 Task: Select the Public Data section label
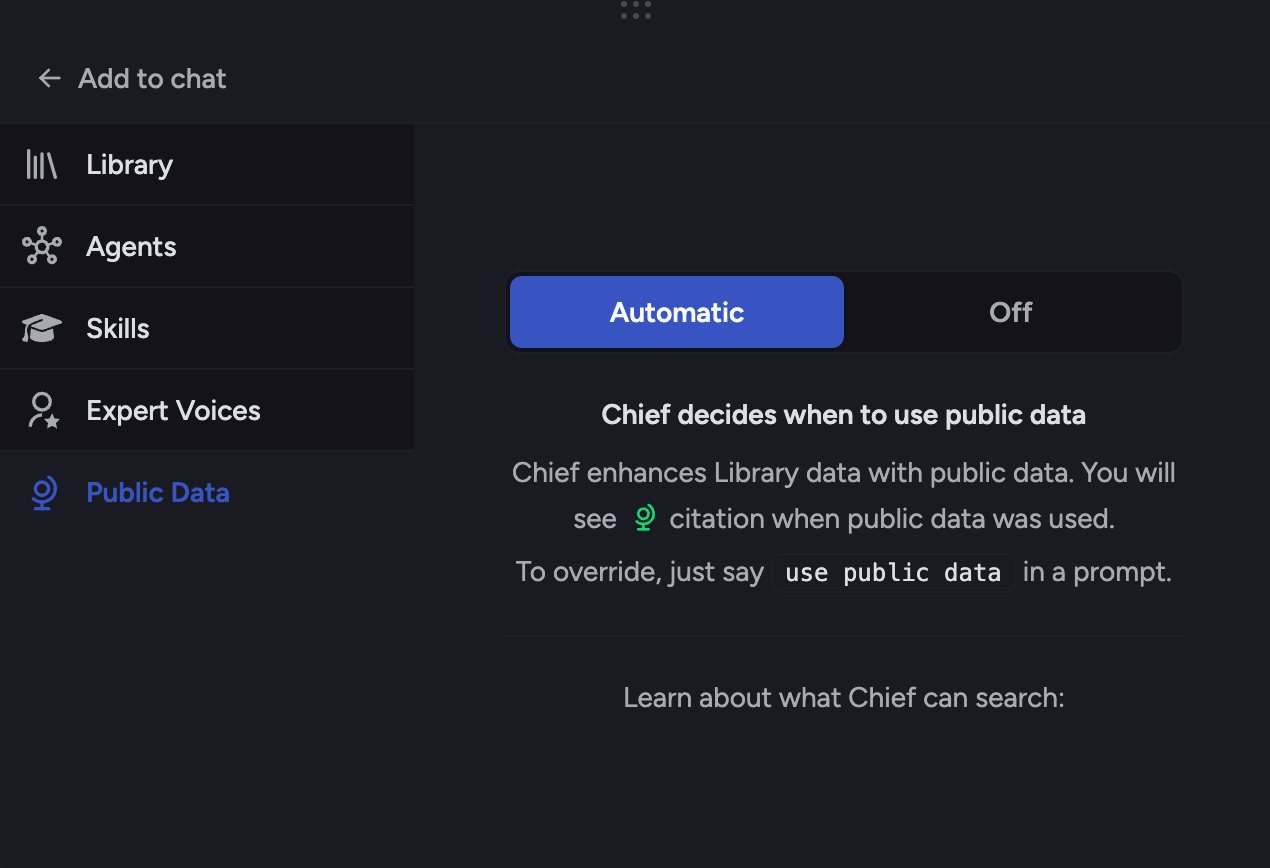[x=158, y=492]
